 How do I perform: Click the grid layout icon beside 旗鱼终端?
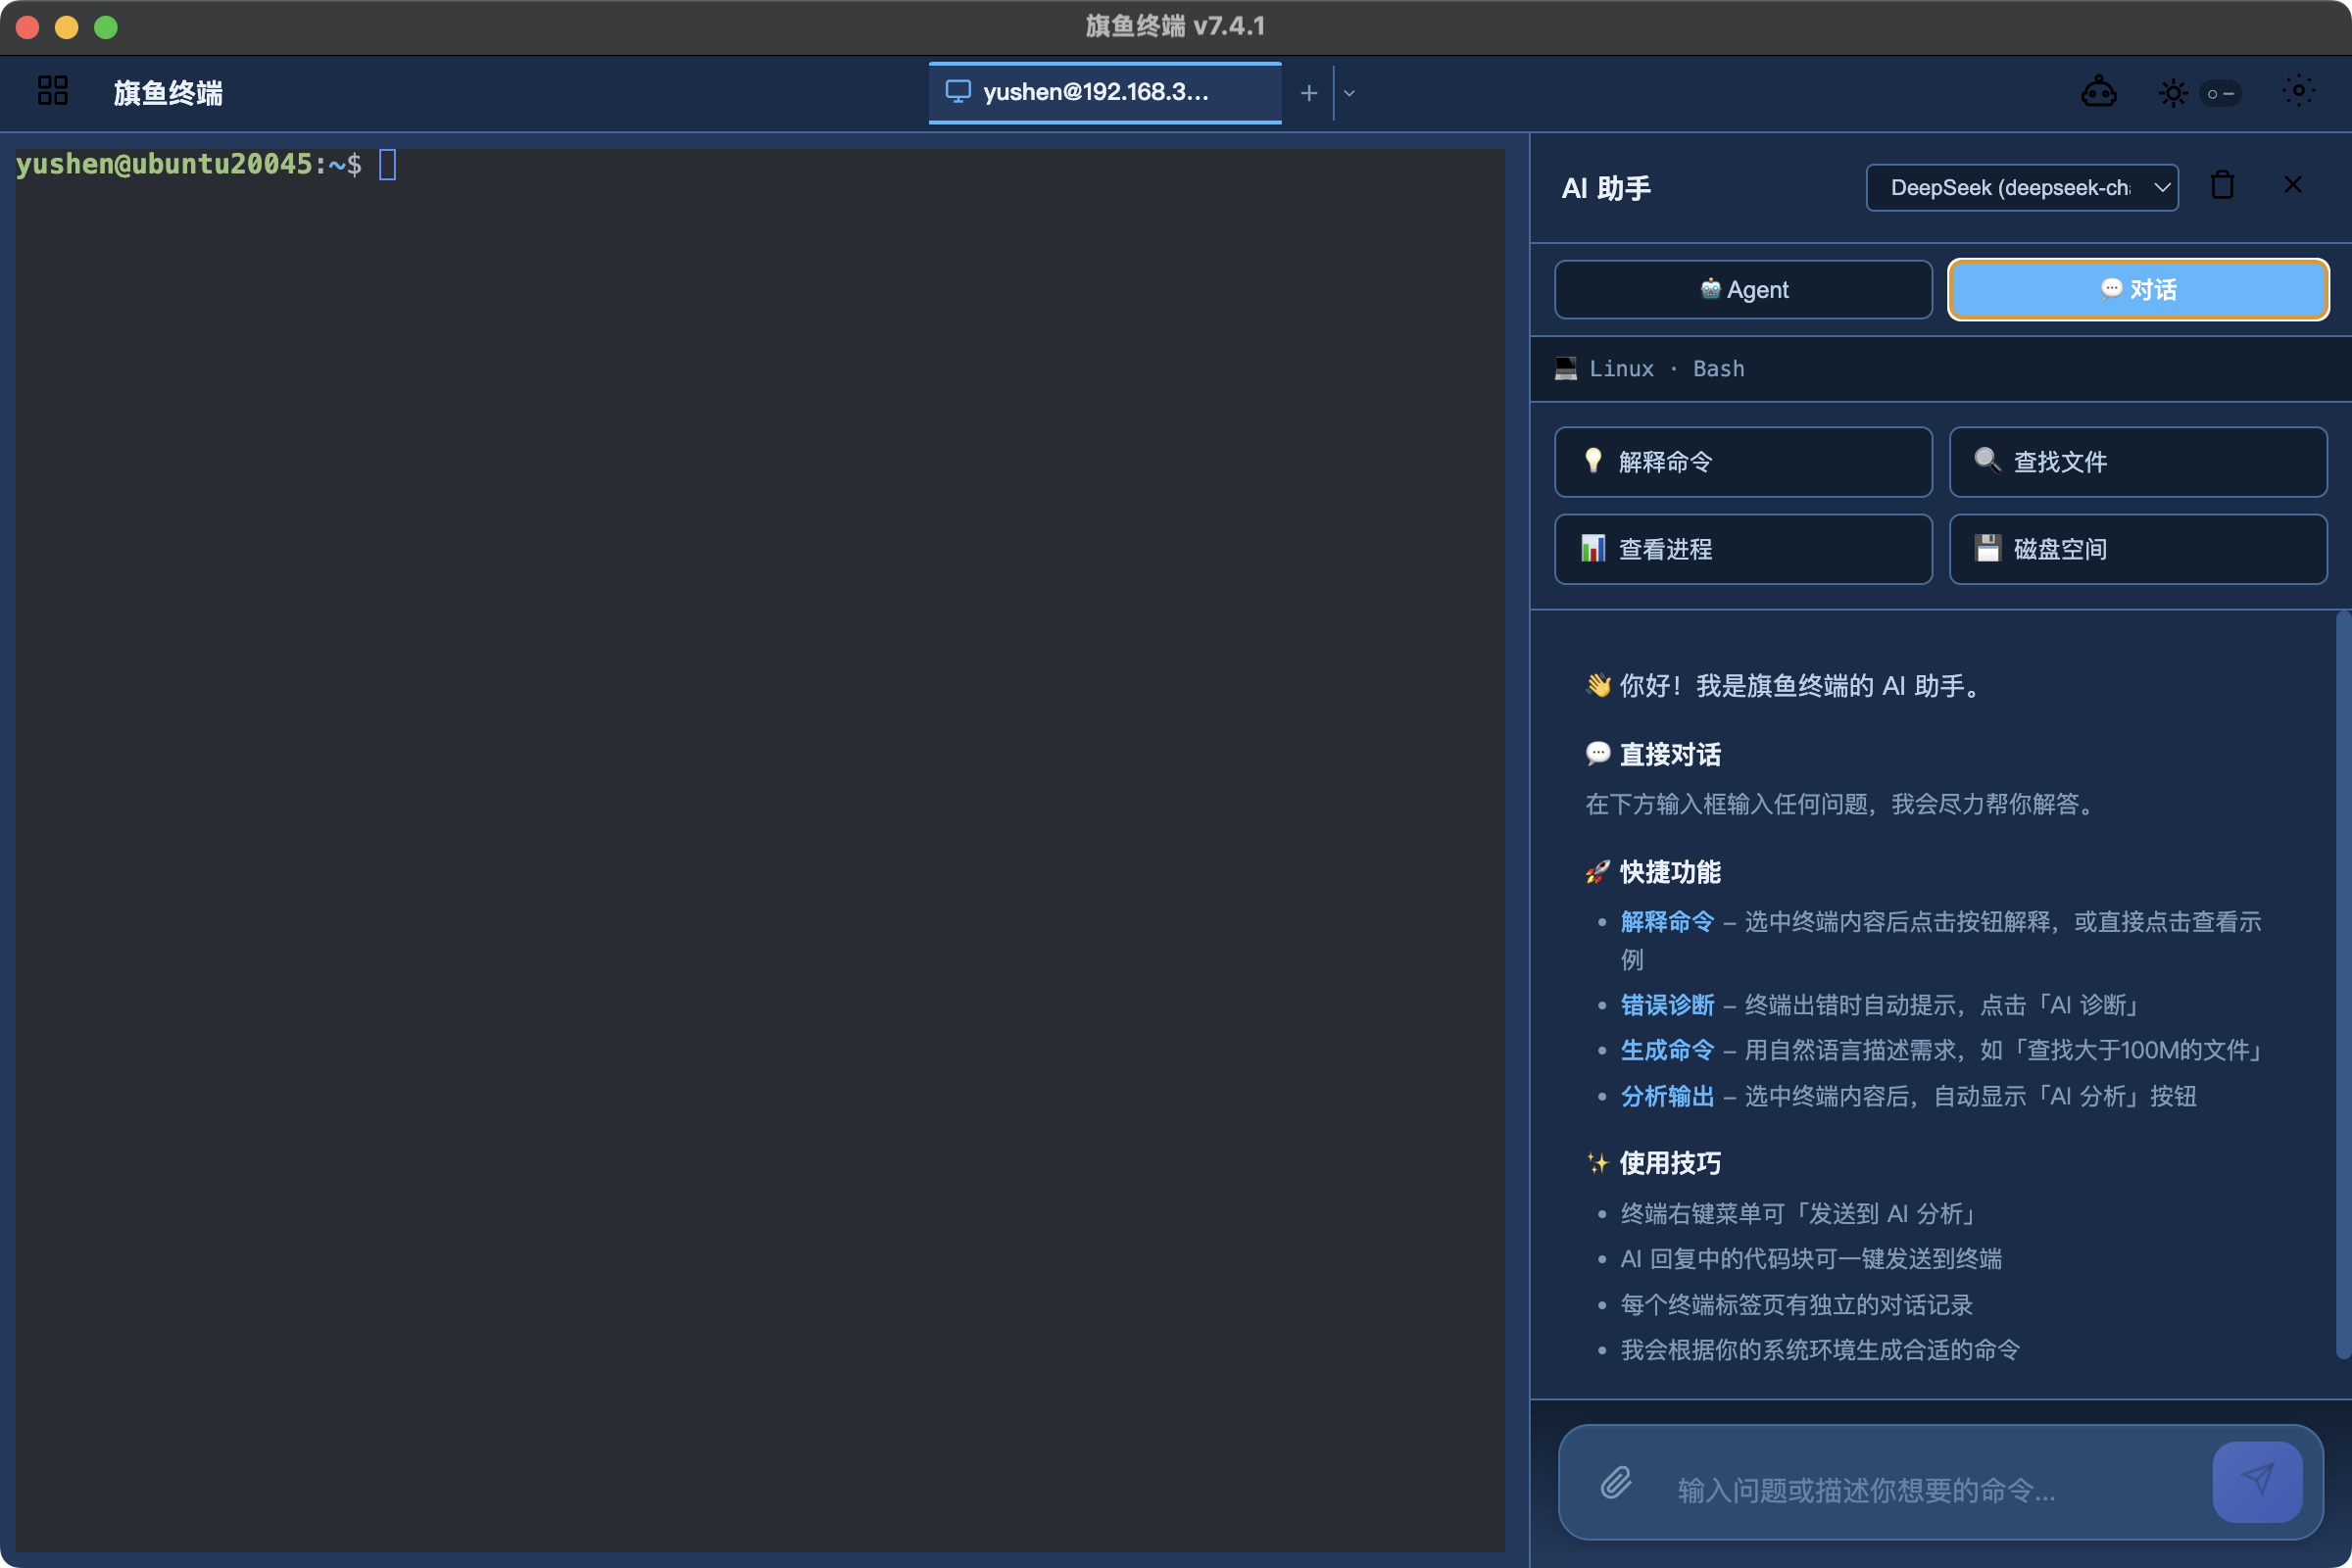pos(53,91)
